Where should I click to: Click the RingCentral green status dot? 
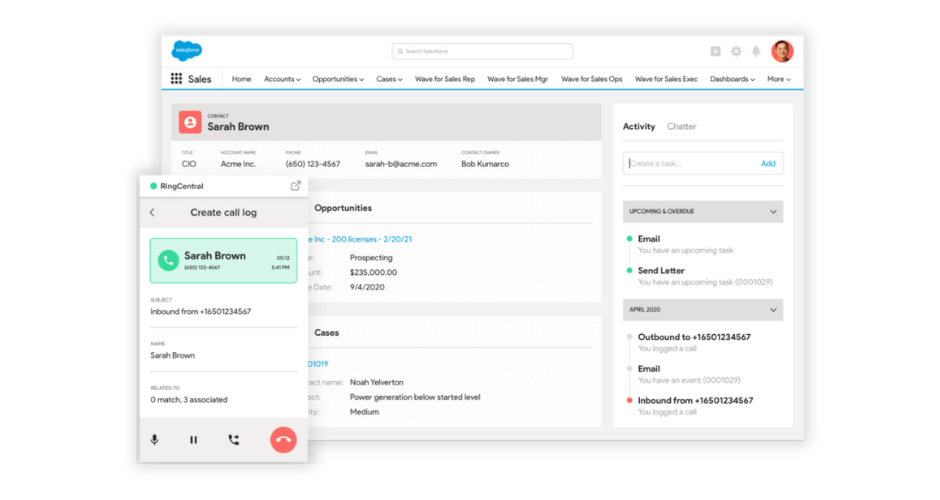pyautogui.click(x=153, y=186)
